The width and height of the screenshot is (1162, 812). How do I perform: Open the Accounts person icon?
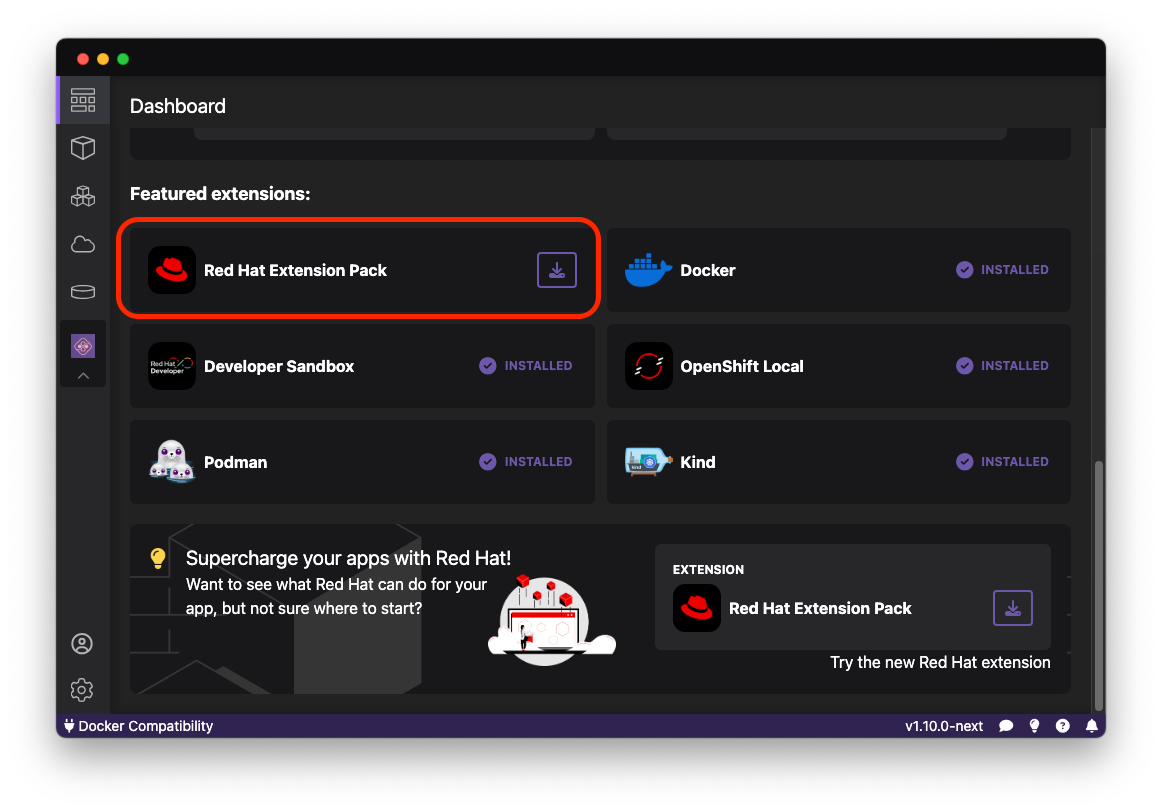[x=82, y=644]
